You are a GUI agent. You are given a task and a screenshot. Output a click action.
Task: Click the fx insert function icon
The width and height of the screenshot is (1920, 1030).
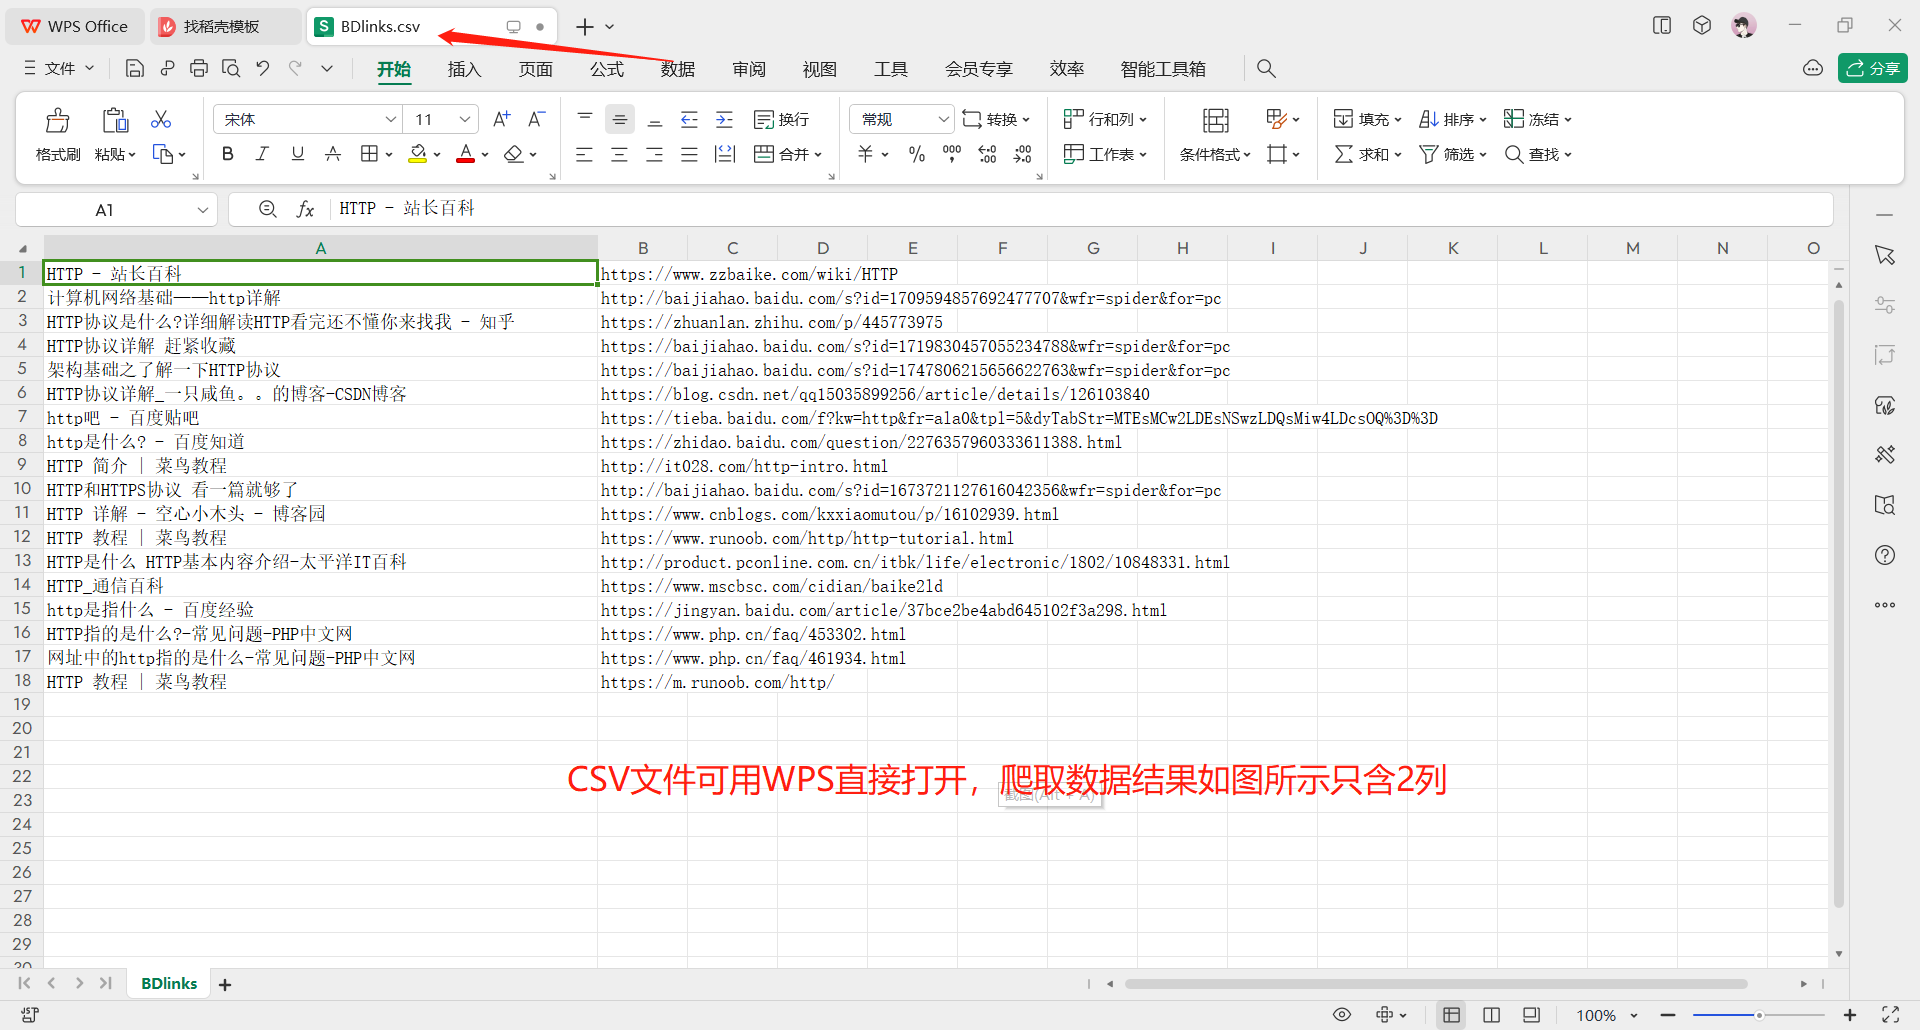[x=305, y=209]
